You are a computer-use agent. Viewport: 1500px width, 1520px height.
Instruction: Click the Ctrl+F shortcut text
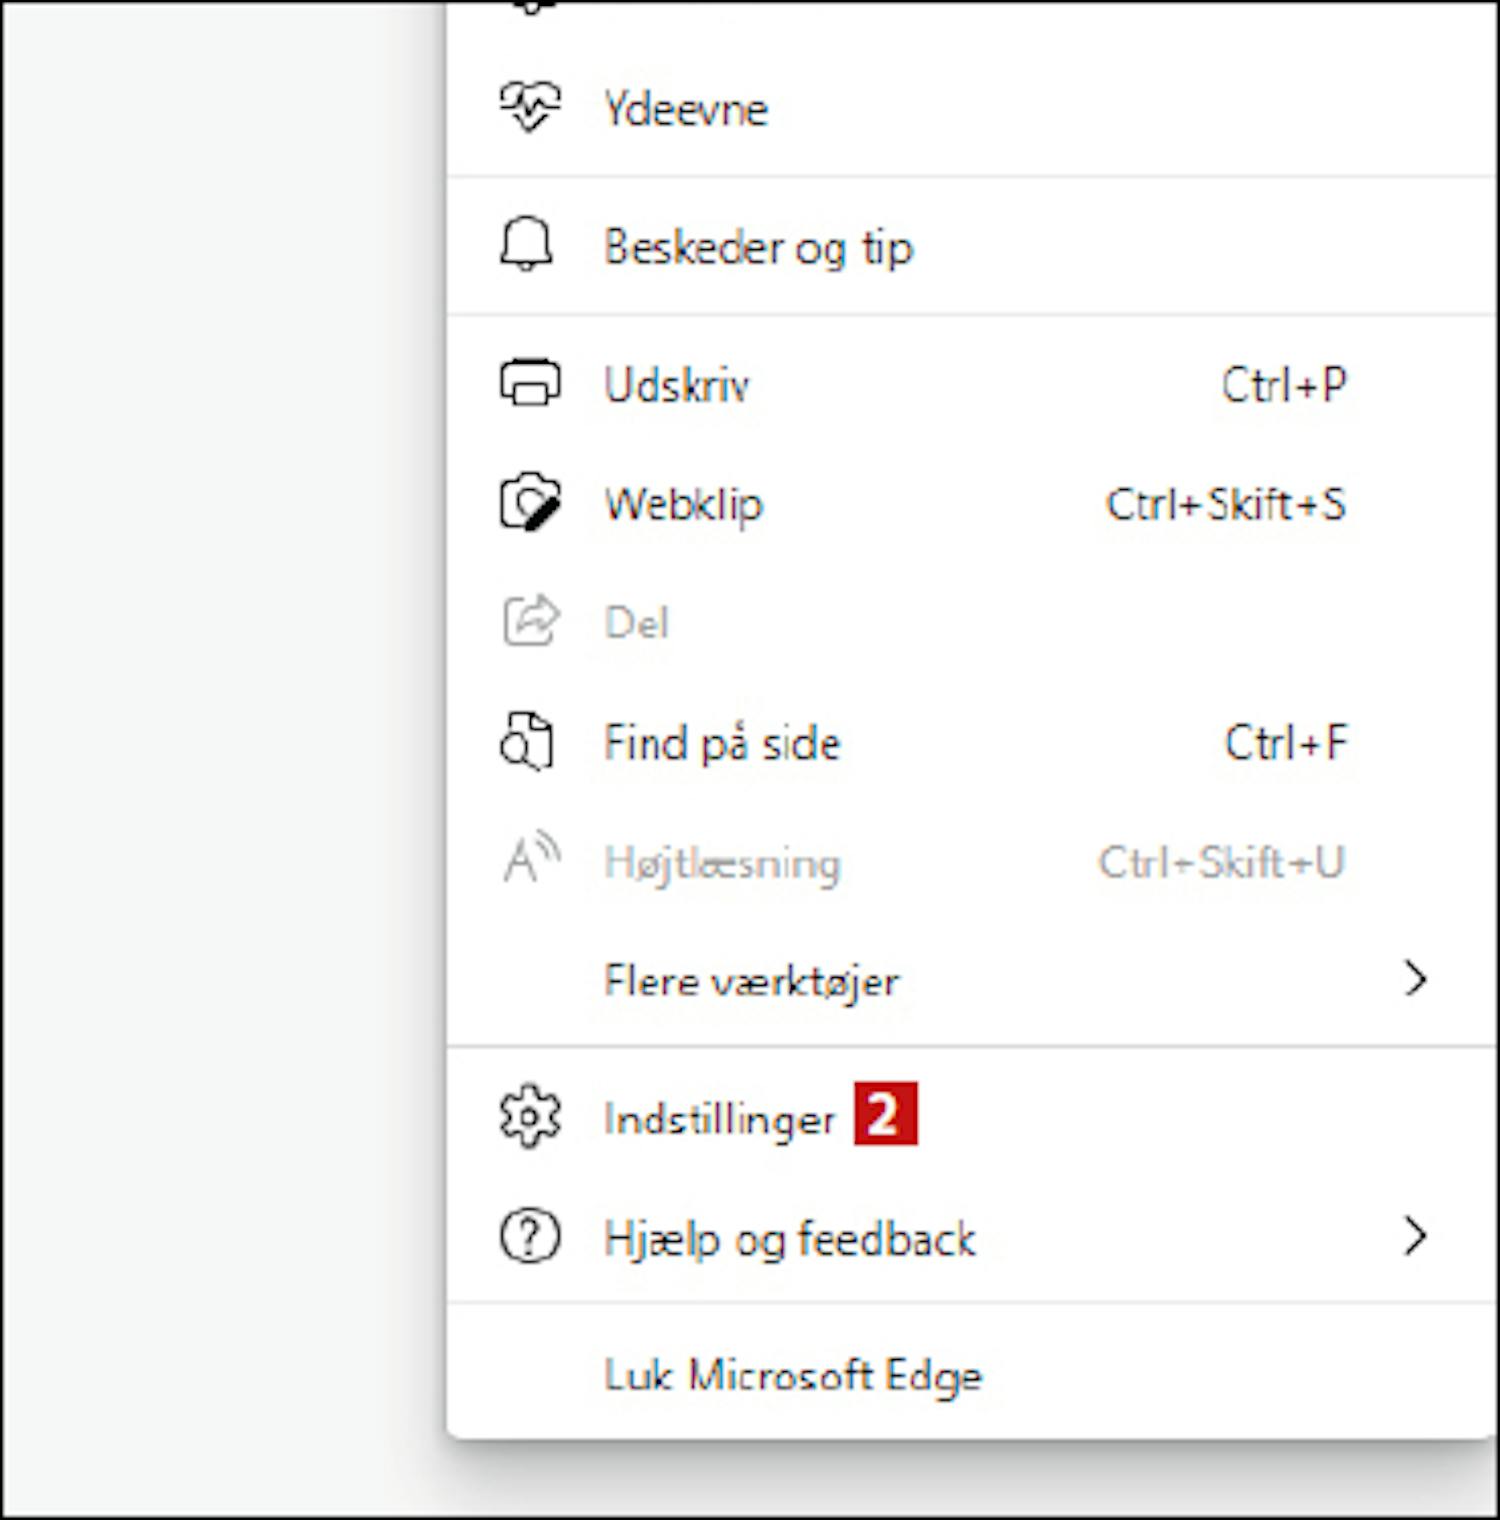click(1286, 743)
